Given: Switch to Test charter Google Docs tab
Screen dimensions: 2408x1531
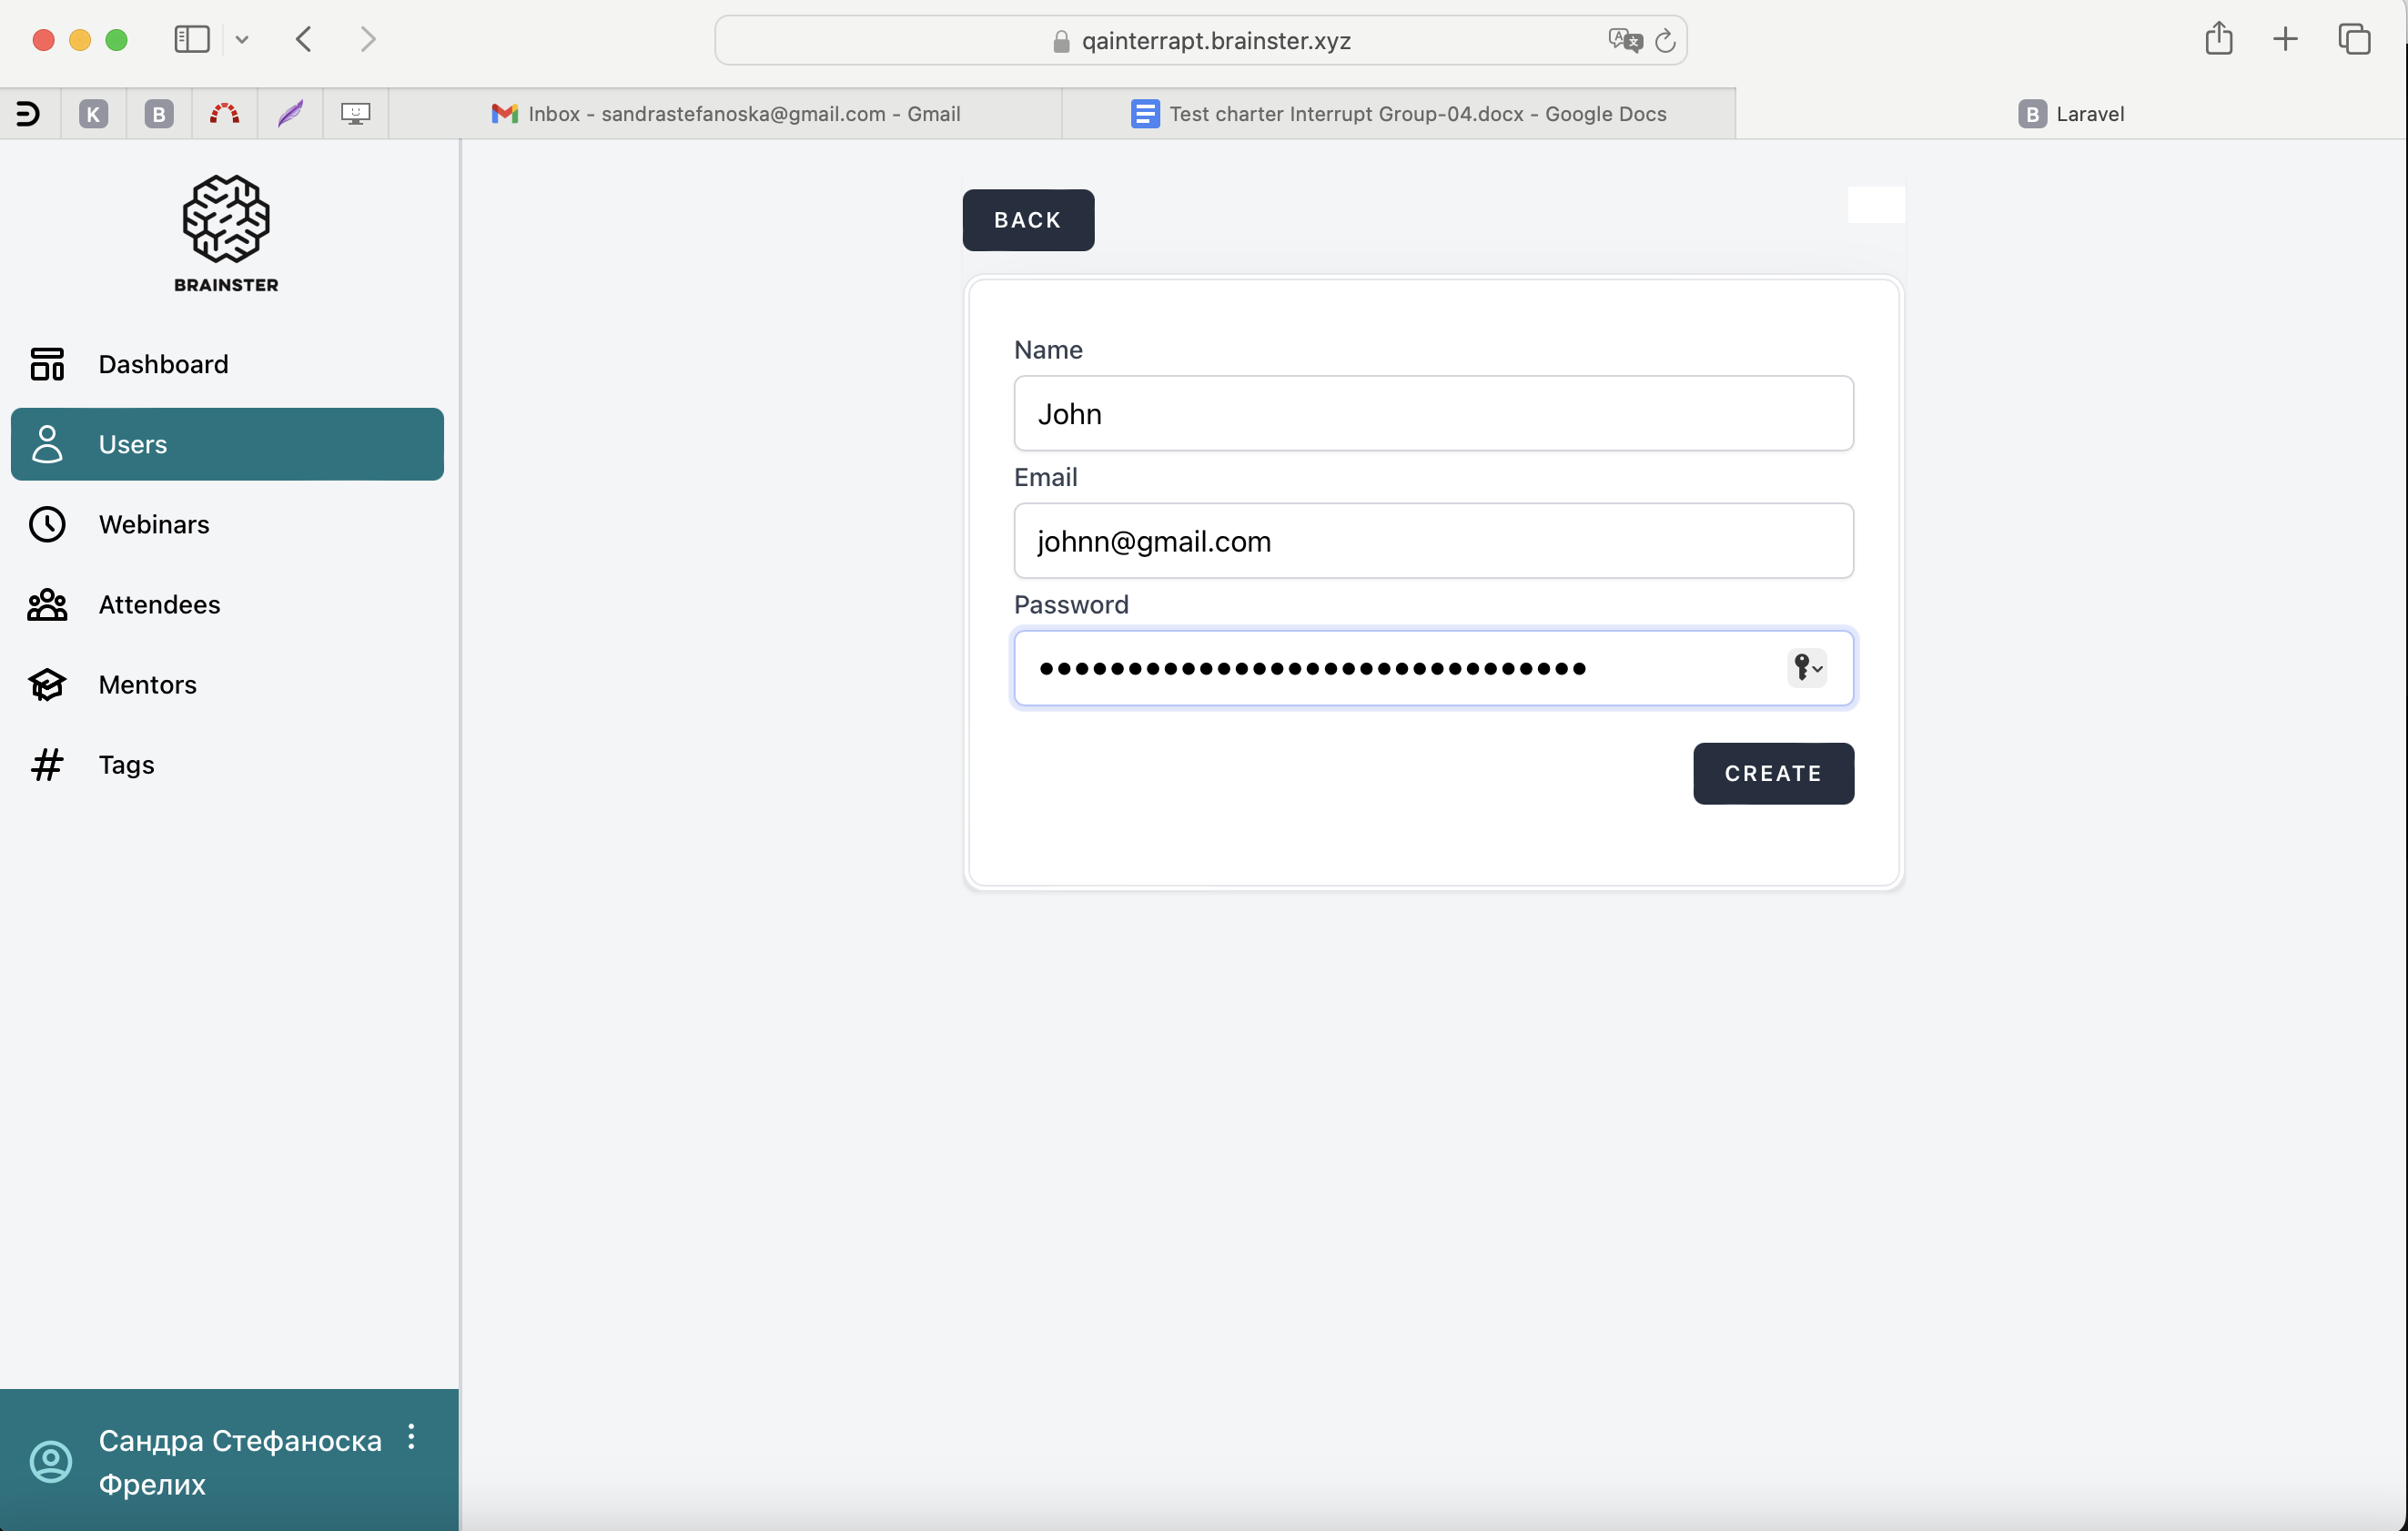Looking at the screenshot, I should pyautogui.click(x=1398, y=114).
